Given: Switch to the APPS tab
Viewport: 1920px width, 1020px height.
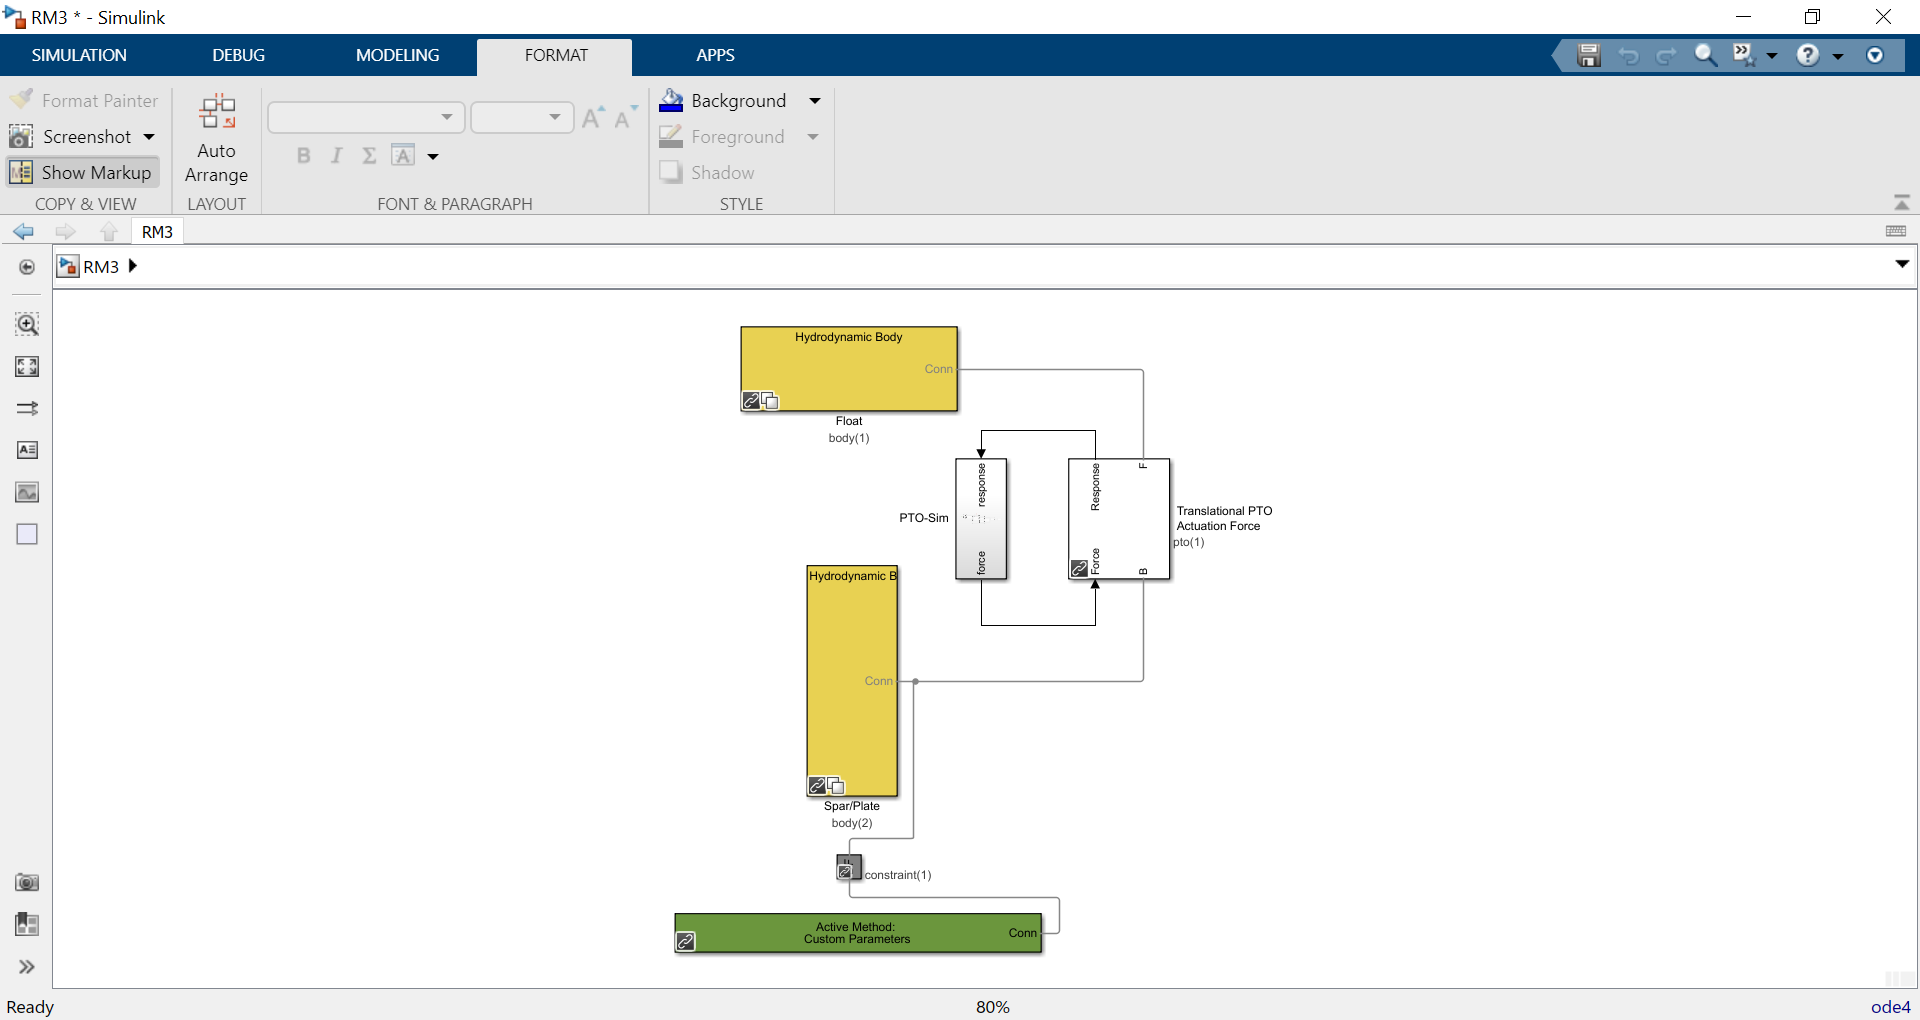Looking at the screenshot, I should click(715, 55).
